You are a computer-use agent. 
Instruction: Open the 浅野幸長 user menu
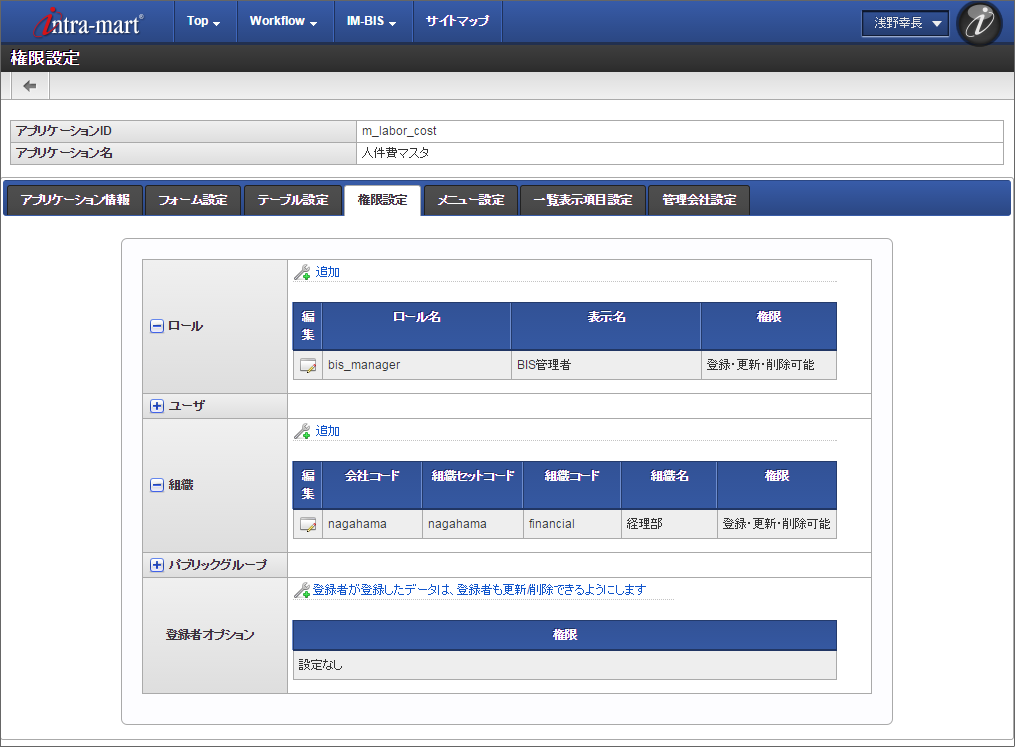point(904,23)
